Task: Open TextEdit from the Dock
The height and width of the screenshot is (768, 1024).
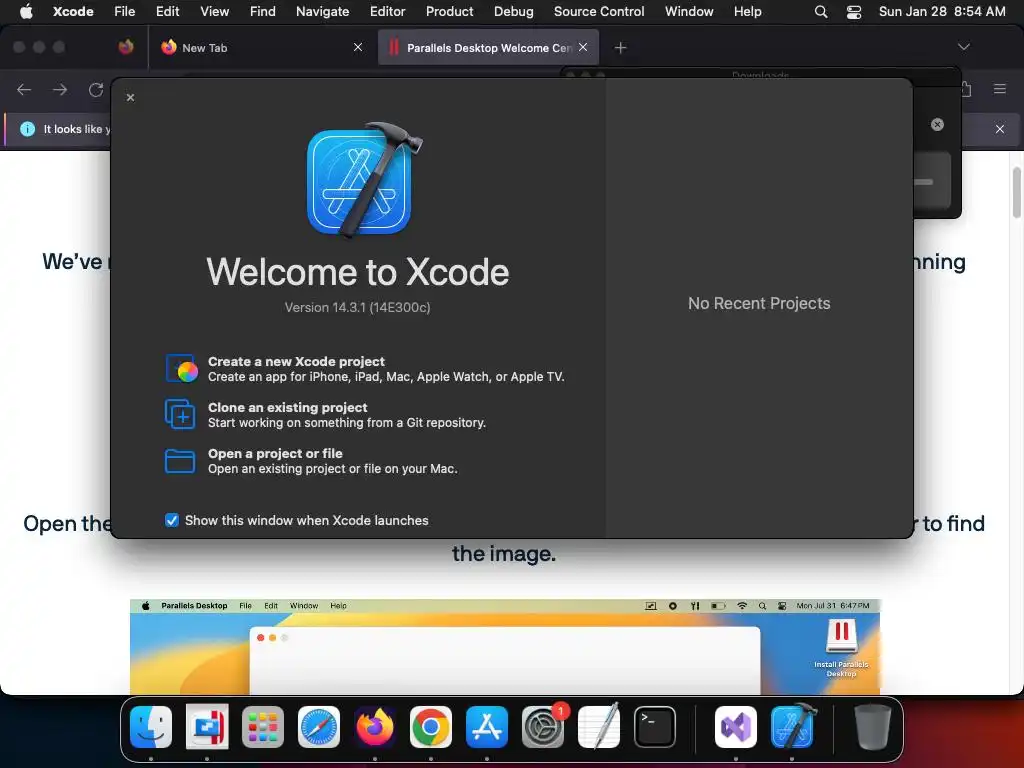Action: (x=599, y=726)
